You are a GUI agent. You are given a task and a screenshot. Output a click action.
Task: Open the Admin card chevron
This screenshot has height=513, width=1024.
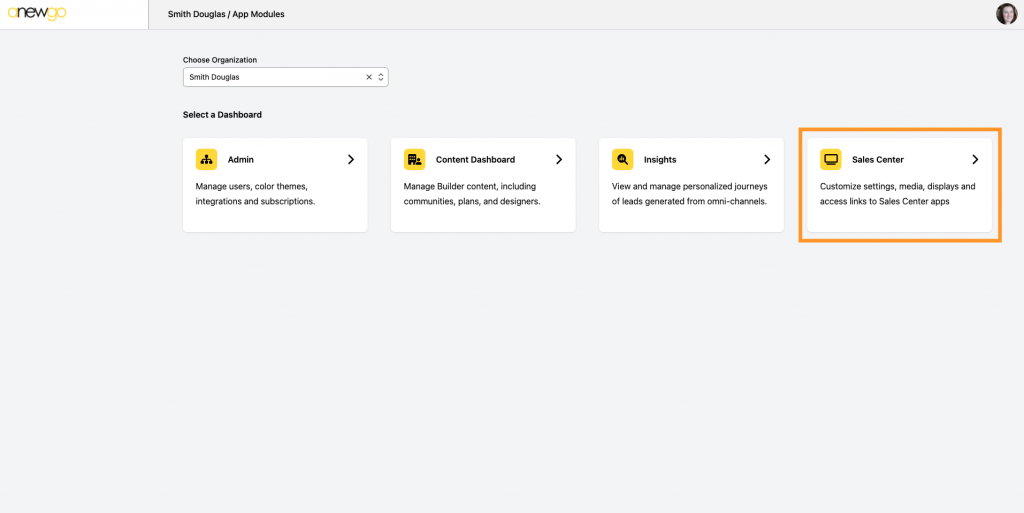click(351, 159)
